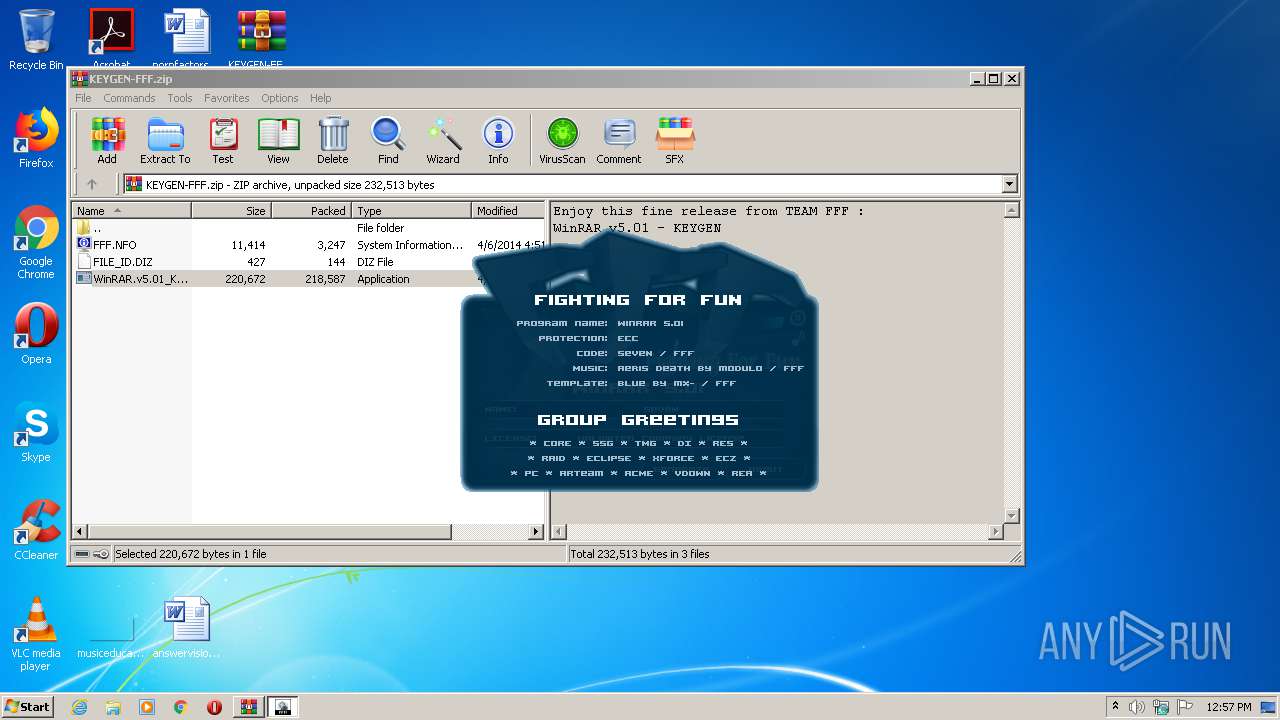Open the Tools menu
Screen dimensions: 1280x720
[x=180, y=98]
